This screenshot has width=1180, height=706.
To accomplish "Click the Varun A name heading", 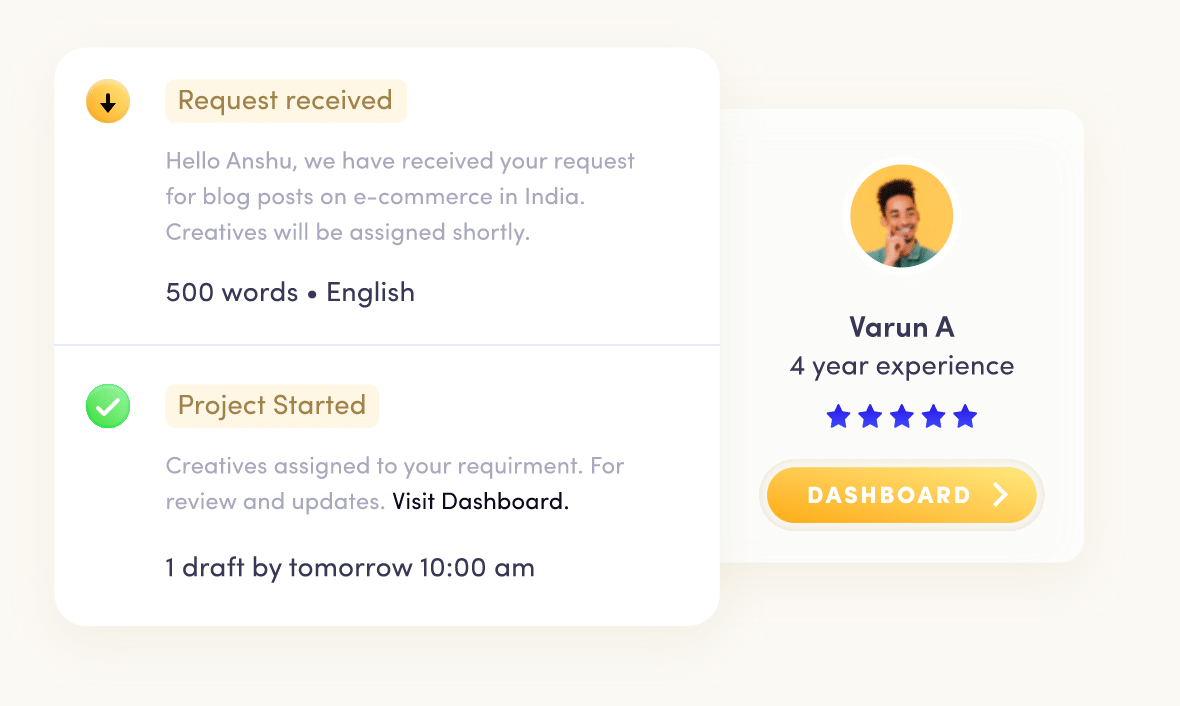I will point(901,327).
